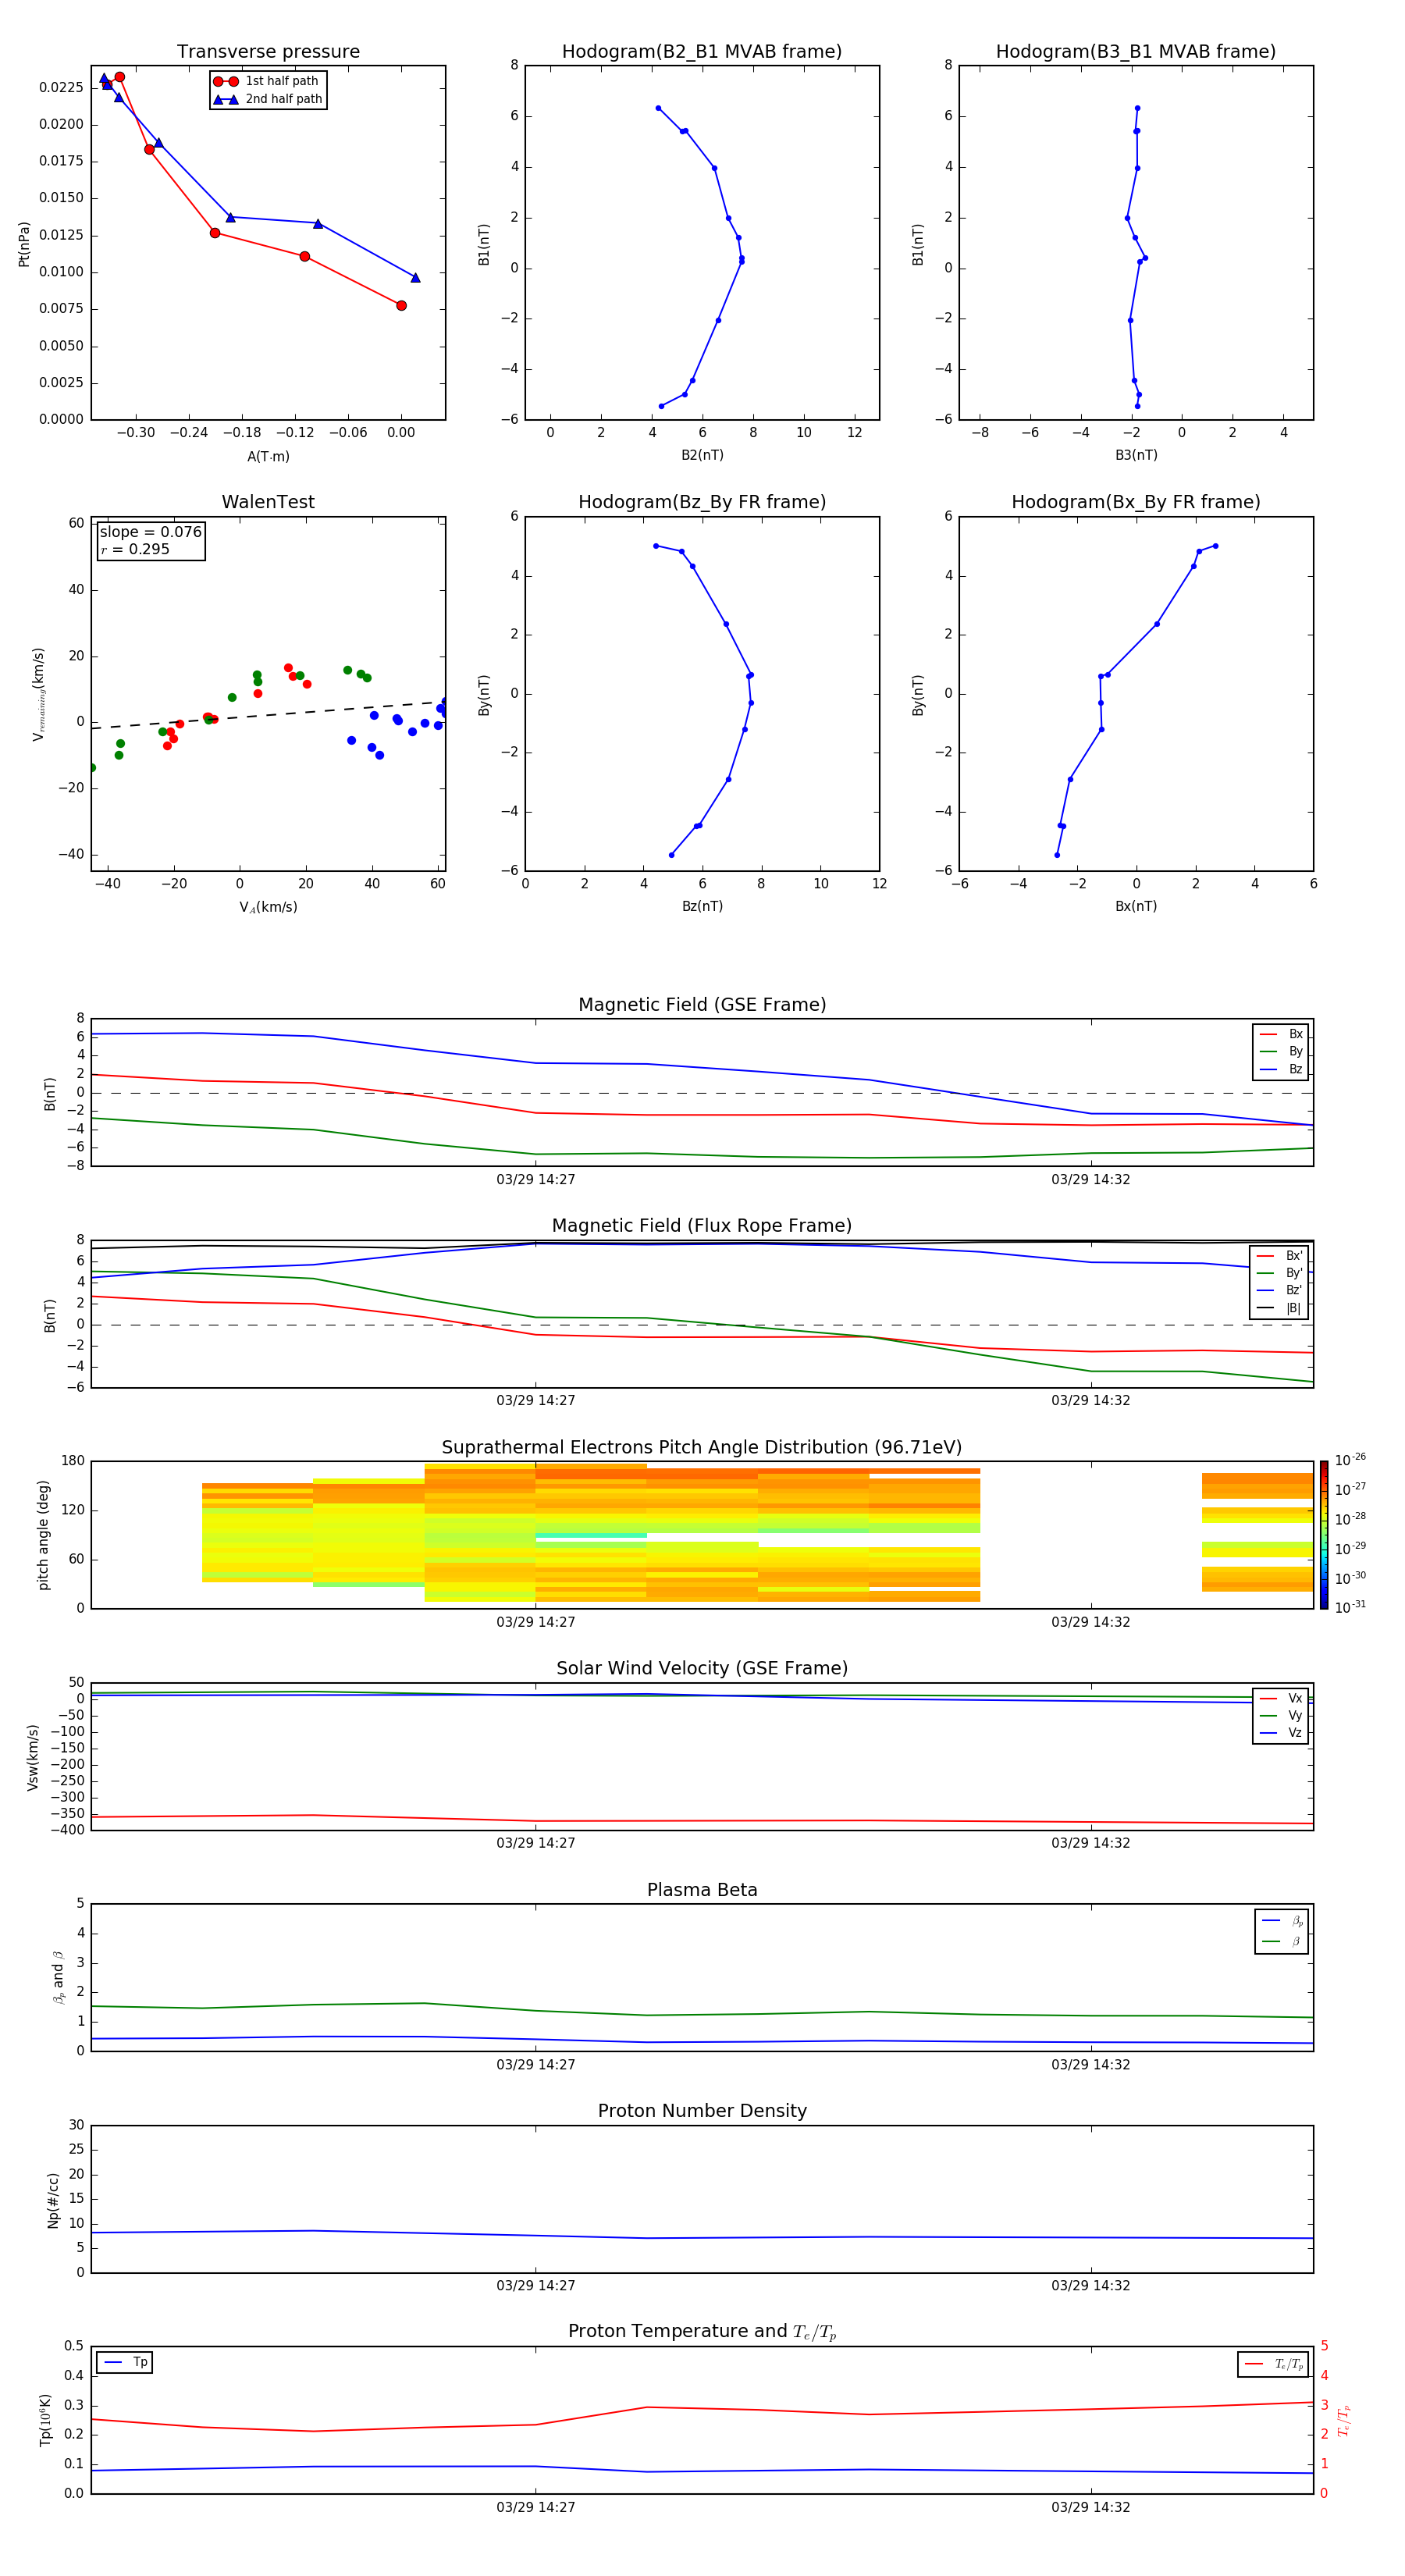Click the 'B3(nT)' x-axis label
Screen dimensions: 1405x2576
(1136, 456)
